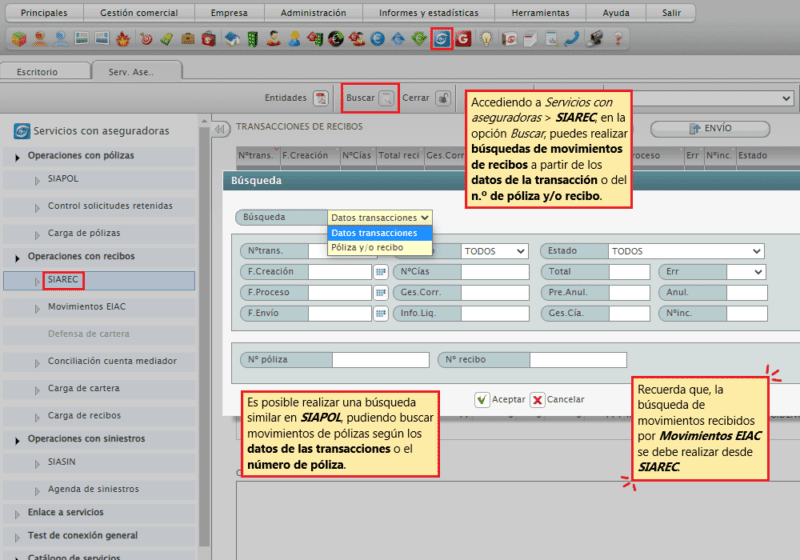The width and height of the screenshot is (800, 560).
Task: Open the Administración menu
Action: 313,13
